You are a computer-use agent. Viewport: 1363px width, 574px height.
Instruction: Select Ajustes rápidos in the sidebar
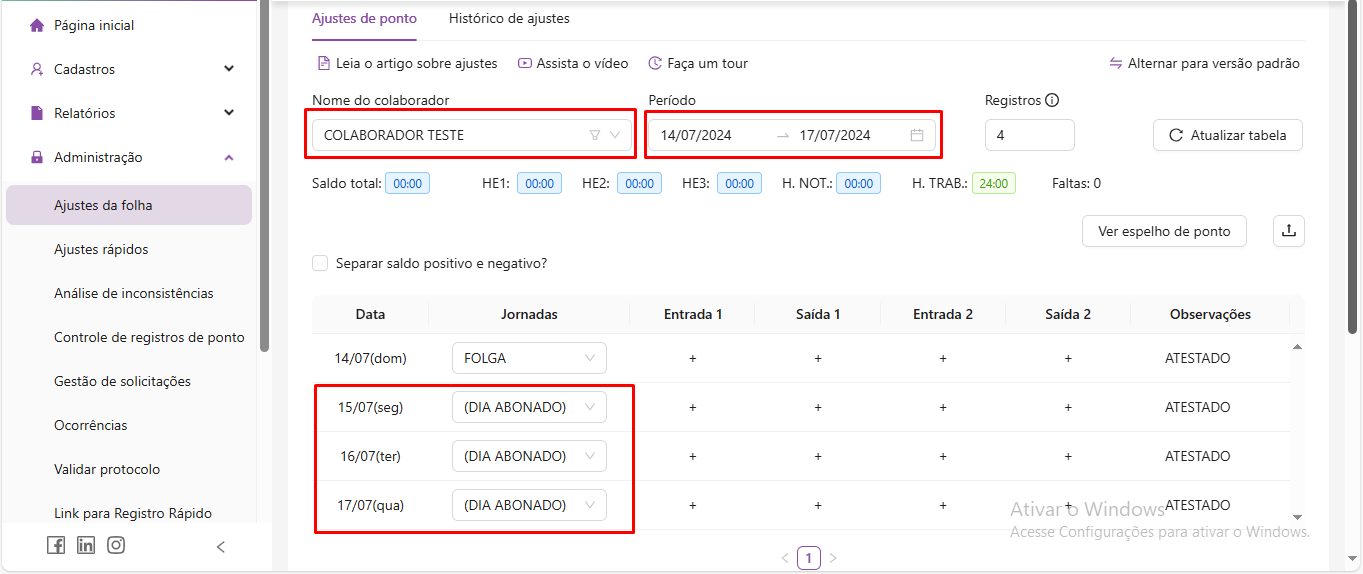click(101, 249)
